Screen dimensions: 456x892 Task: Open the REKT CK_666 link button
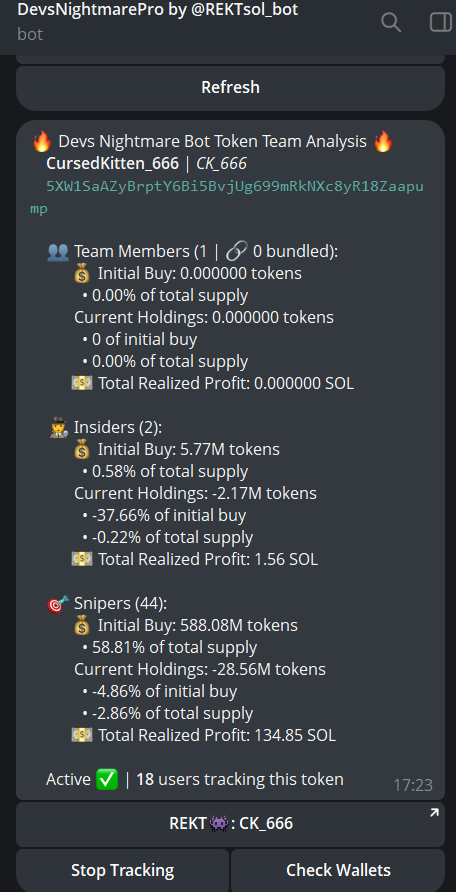coord(230,824)
